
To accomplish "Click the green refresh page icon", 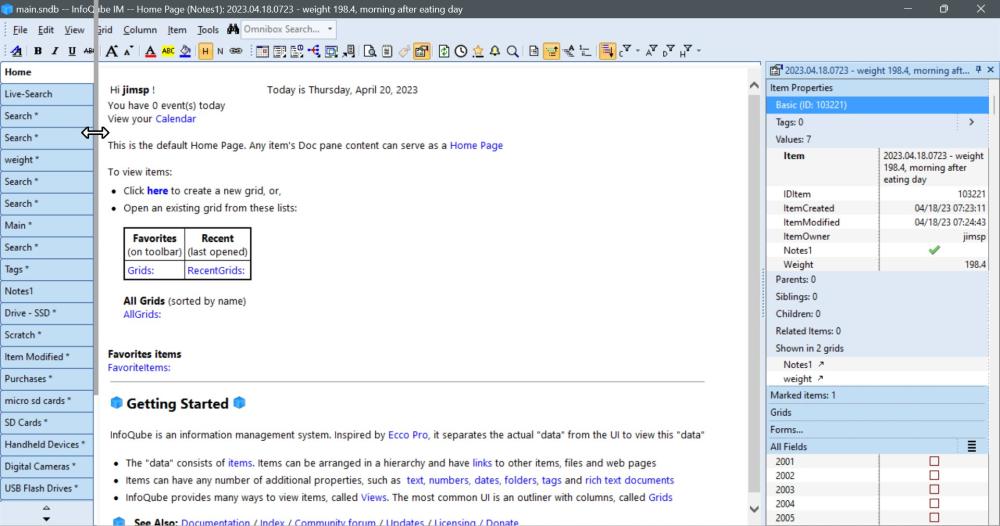I will pyautogui.click(x=444, y=51).
